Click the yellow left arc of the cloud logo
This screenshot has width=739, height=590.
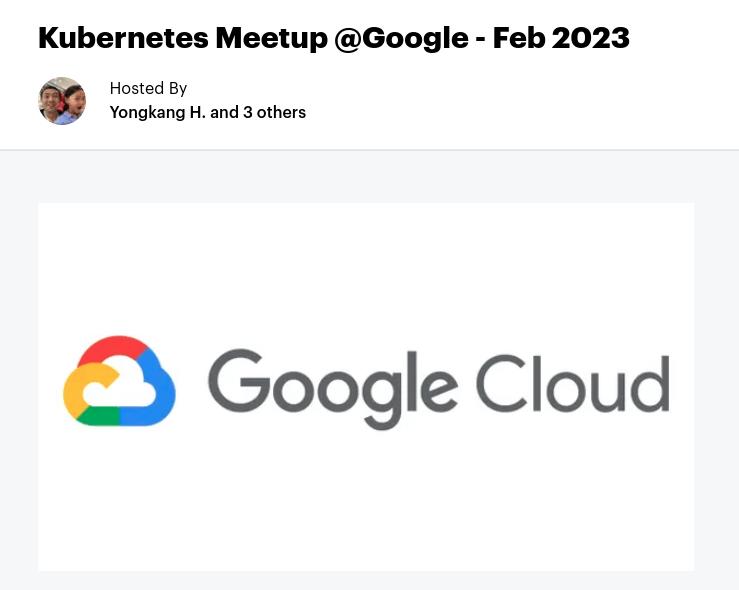[80, 389]
